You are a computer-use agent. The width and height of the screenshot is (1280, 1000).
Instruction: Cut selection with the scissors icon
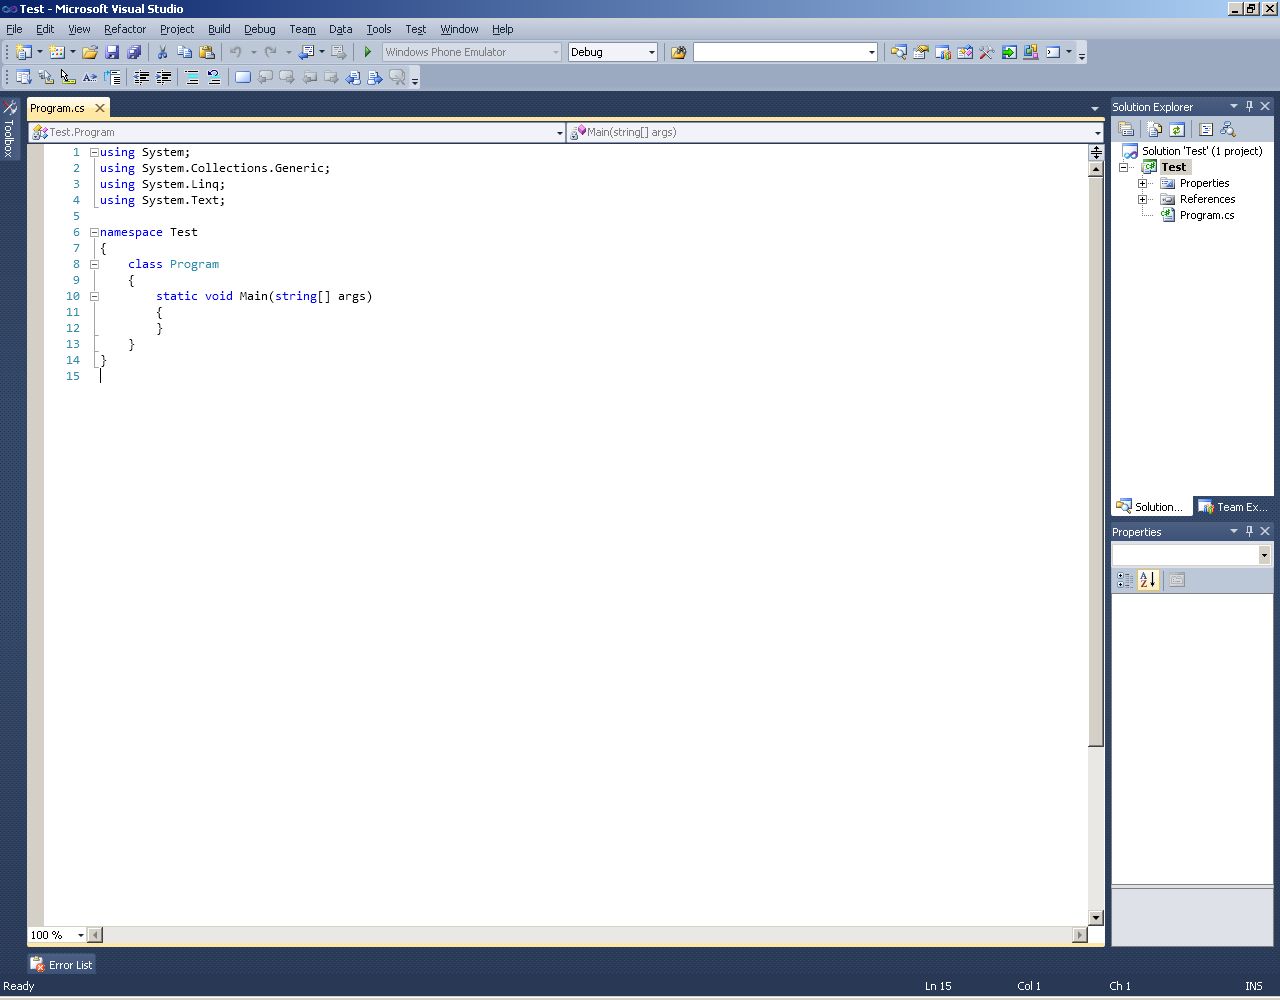pyautogui.click(x=162, y=52)
